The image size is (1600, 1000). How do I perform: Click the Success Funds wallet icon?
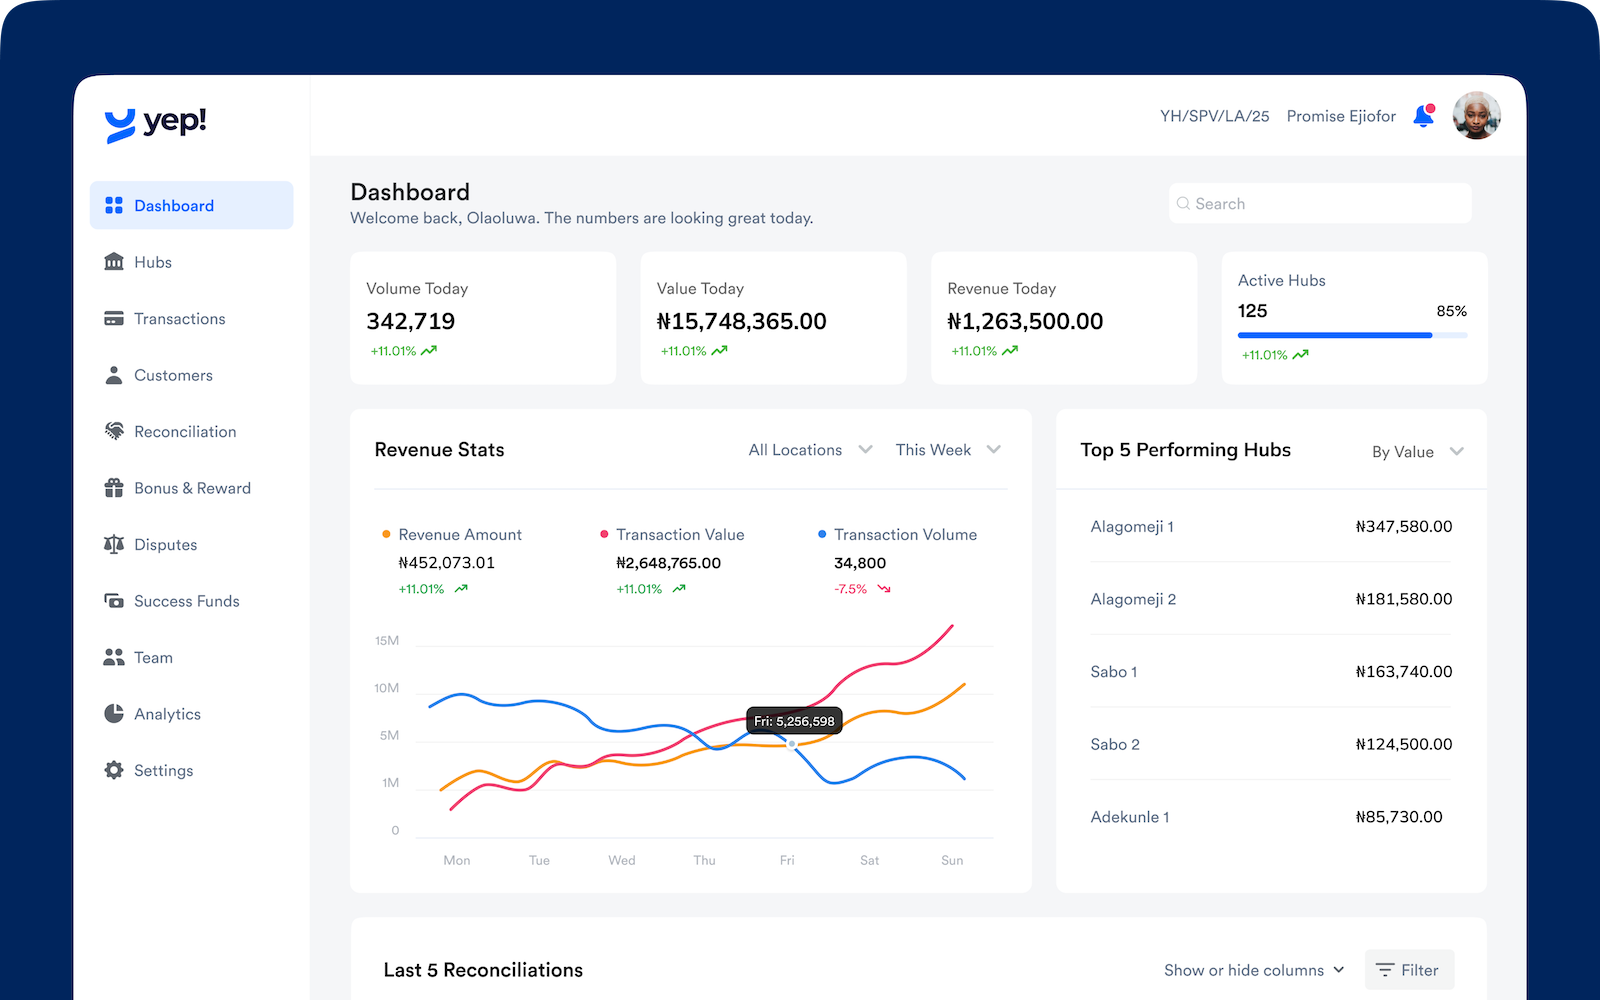114,601
